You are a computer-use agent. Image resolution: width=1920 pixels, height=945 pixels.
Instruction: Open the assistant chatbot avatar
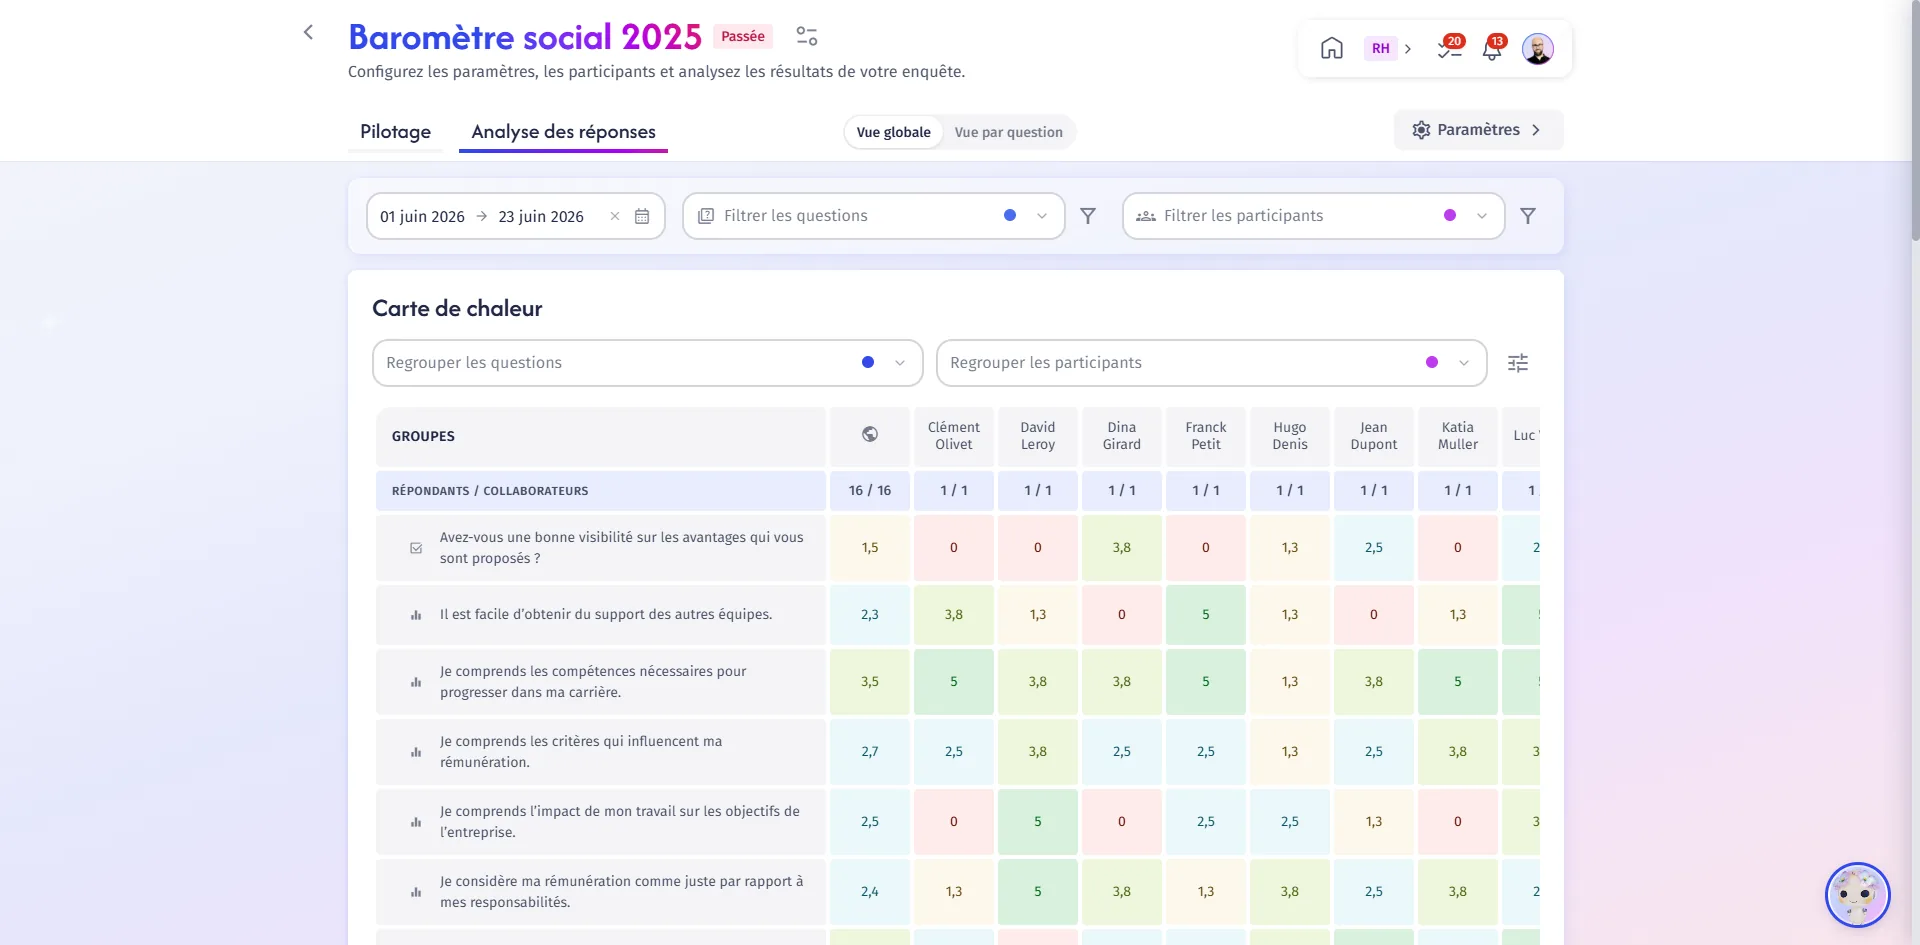coord(1857,895)
